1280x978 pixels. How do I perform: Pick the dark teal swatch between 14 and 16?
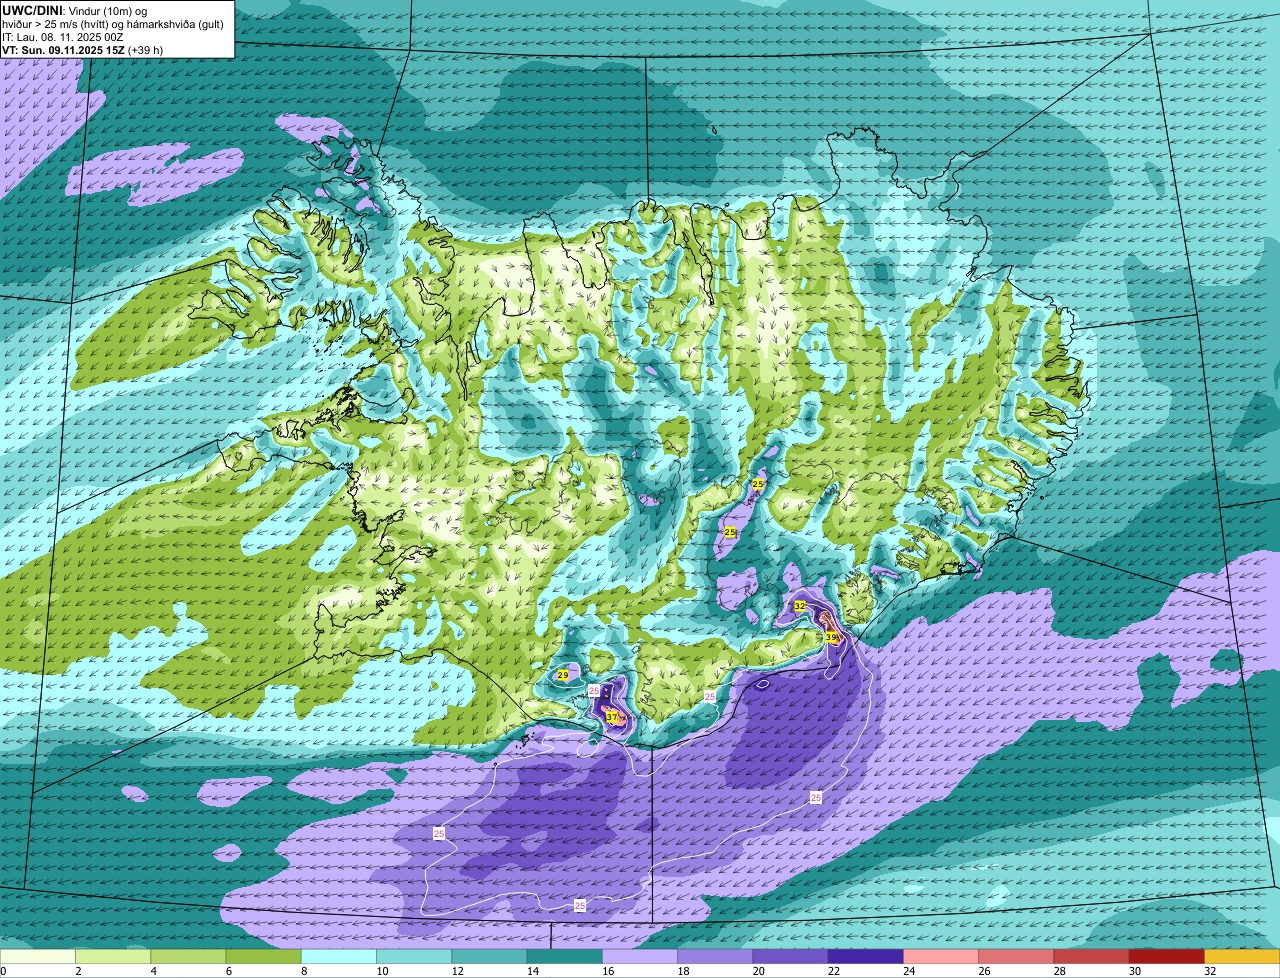tap(565, 956)
